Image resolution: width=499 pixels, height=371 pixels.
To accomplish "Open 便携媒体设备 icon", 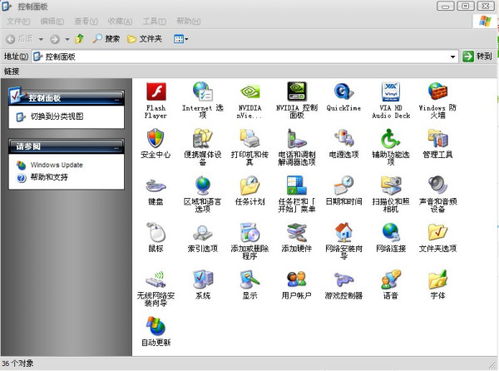I will coord(203,139).
